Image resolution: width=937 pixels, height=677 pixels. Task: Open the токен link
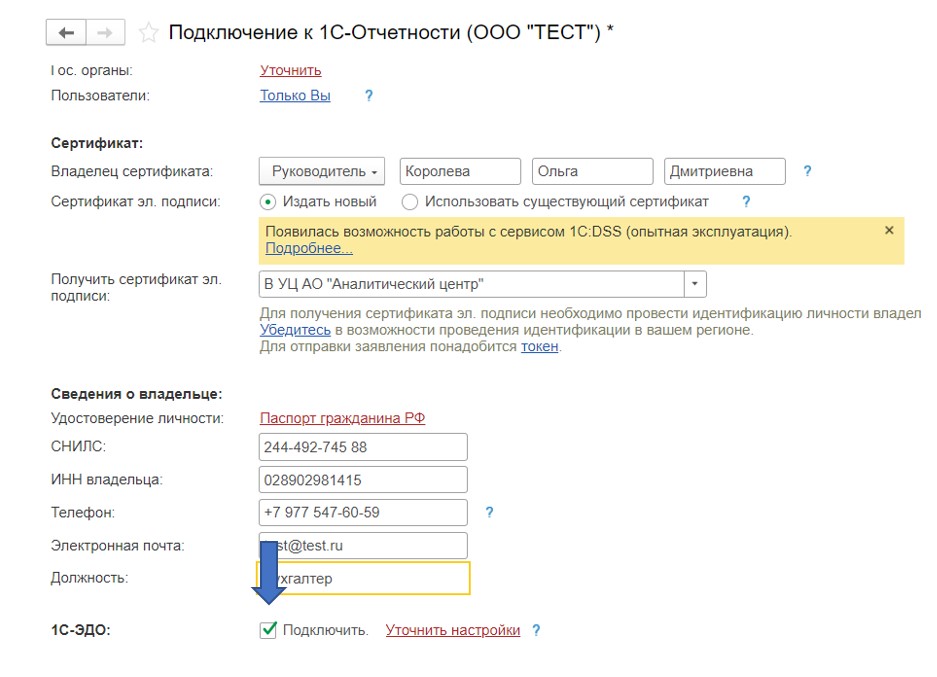(540, 347)
